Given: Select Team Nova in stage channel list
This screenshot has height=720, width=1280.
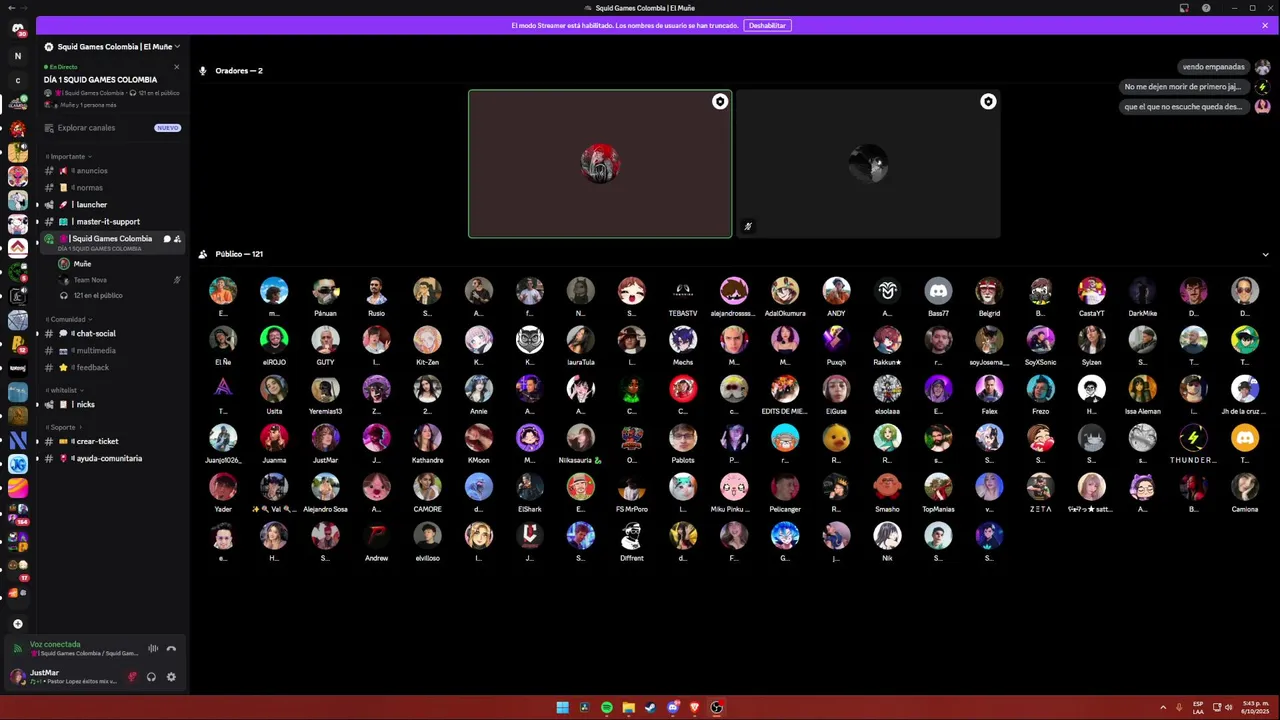Looking at the screenshot, I should point(90,280).
